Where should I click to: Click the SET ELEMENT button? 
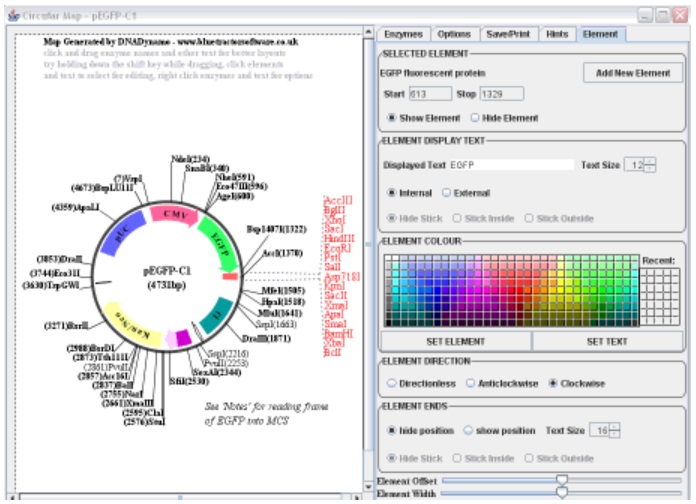(456, 341)
